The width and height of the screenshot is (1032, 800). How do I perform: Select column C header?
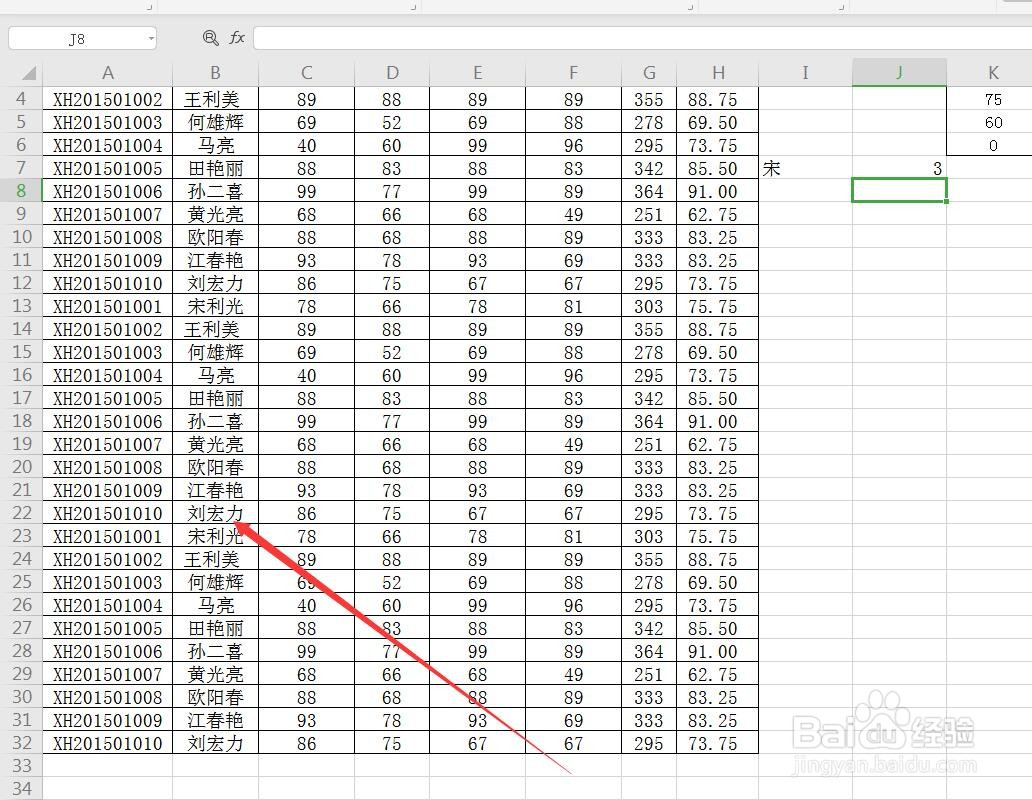pos(307,72)
